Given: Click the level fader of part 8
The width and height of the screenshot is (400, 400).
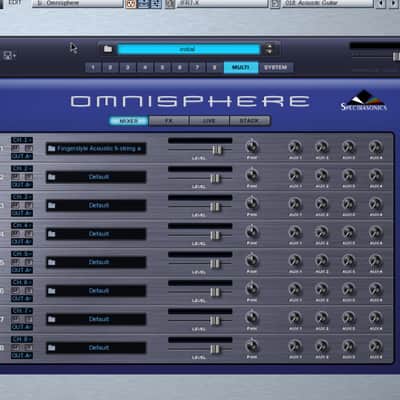Looking at the screenshot, I should point(215,349).
